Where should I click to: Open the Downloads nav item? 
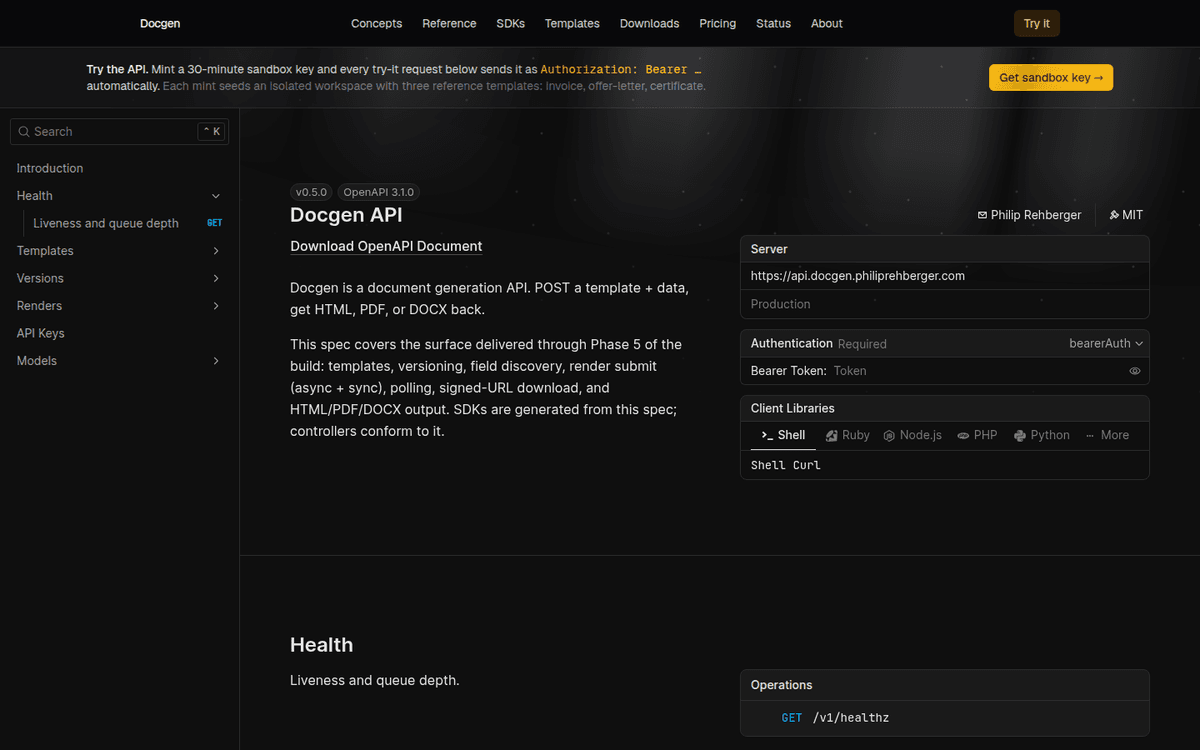coord(649,23)
